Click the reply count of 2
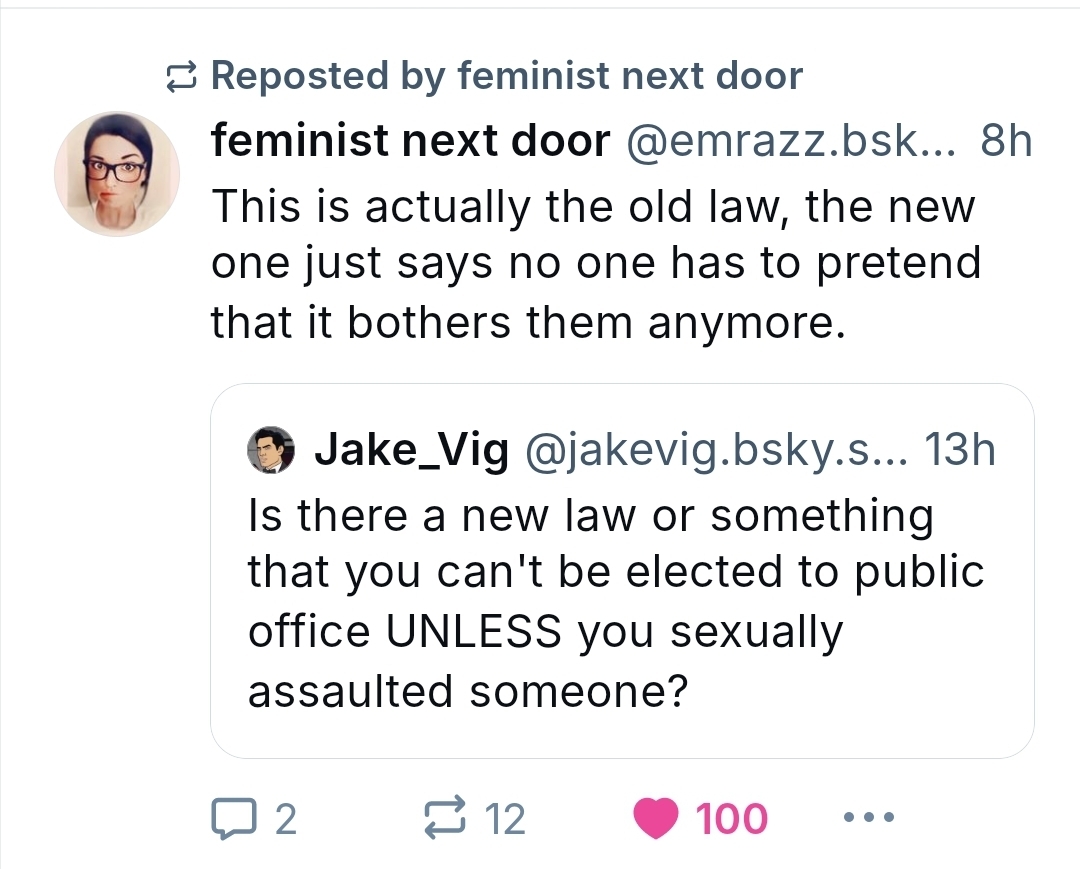 (285, 820)
